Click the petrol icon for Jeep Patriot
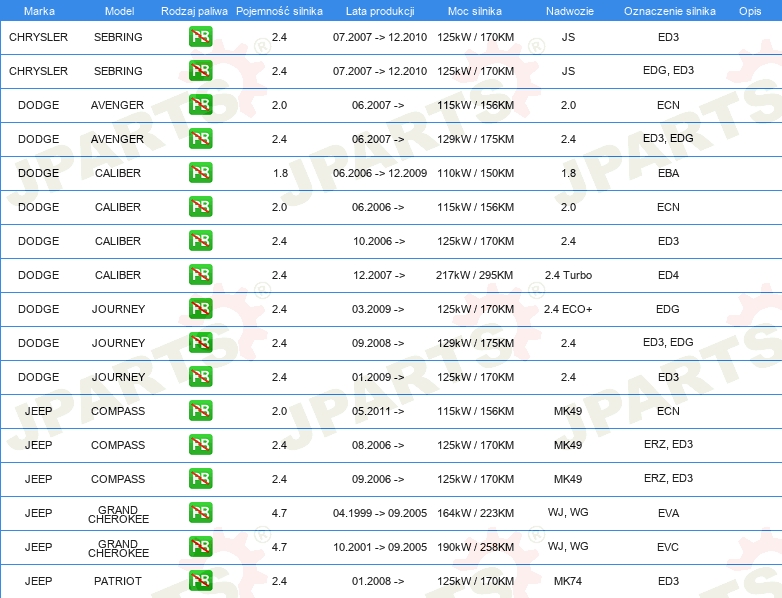Screen dimensions: 782x598 200,581
